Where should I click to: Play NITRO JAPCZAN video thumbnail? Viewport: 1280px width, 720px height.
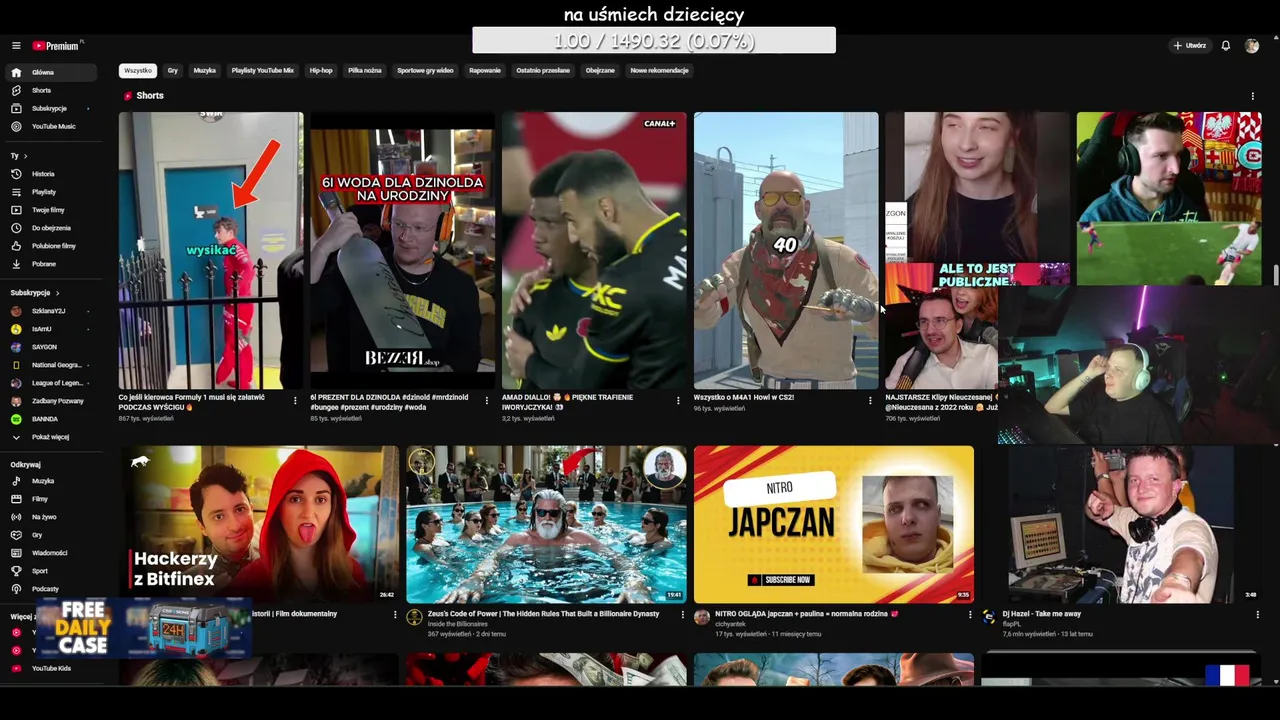(x=833, y=524)
